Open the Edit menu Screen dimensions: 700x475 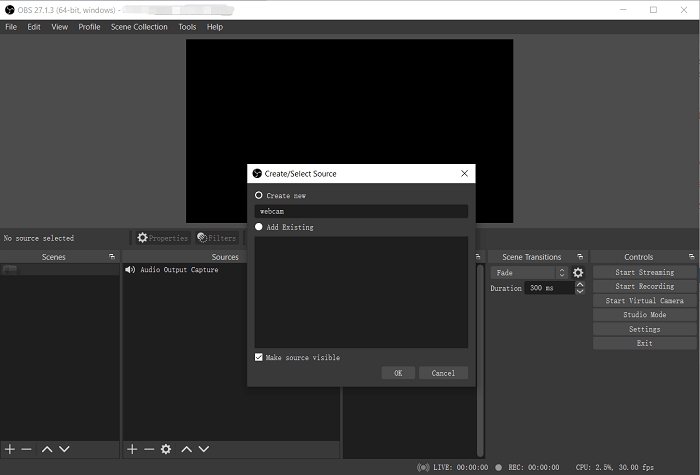pyautogui.click(x=34, y=27)
